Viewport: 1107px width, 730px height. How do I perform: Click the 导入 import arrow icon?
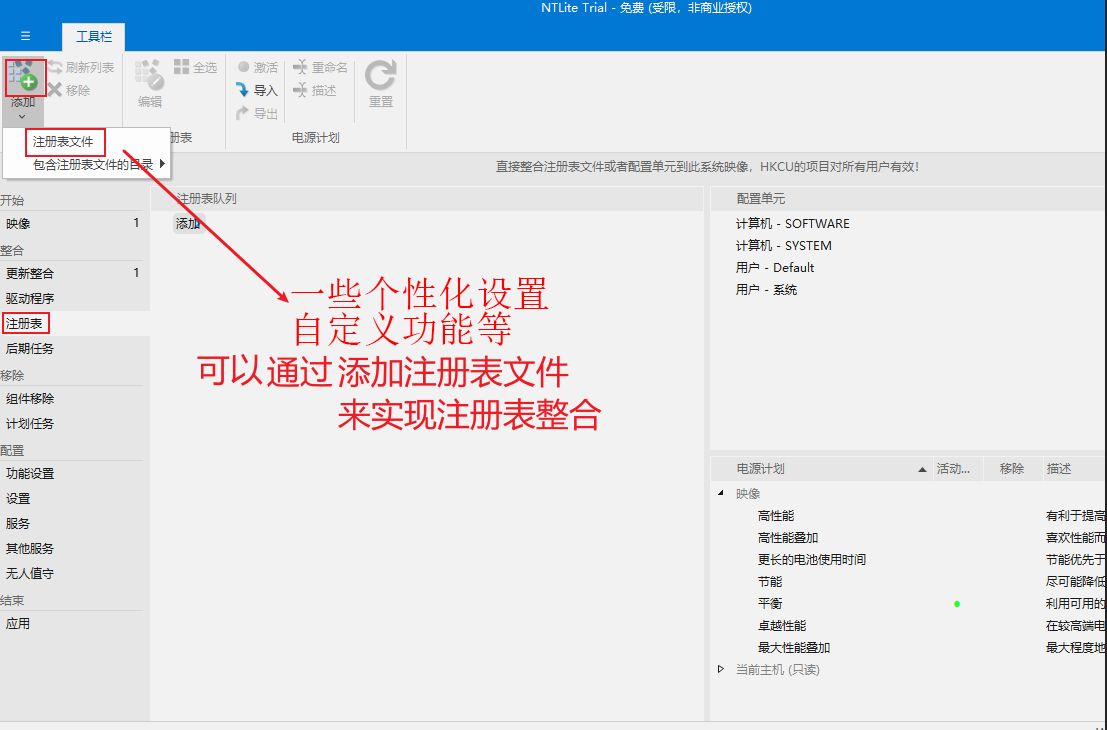tap(243, 90)
